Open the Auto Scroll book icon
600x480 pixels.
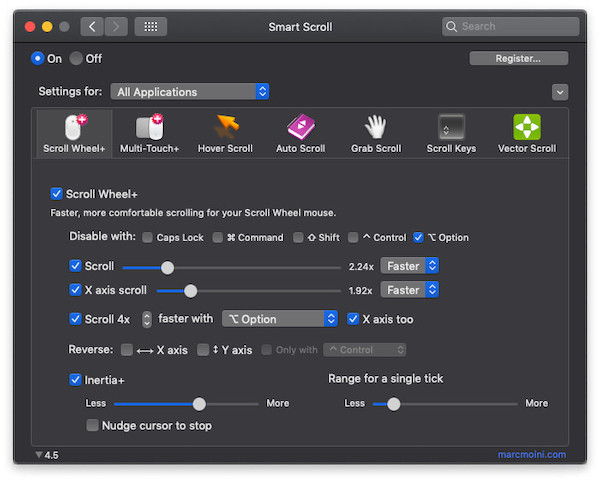pyautogui.click(x=300, y=128)
